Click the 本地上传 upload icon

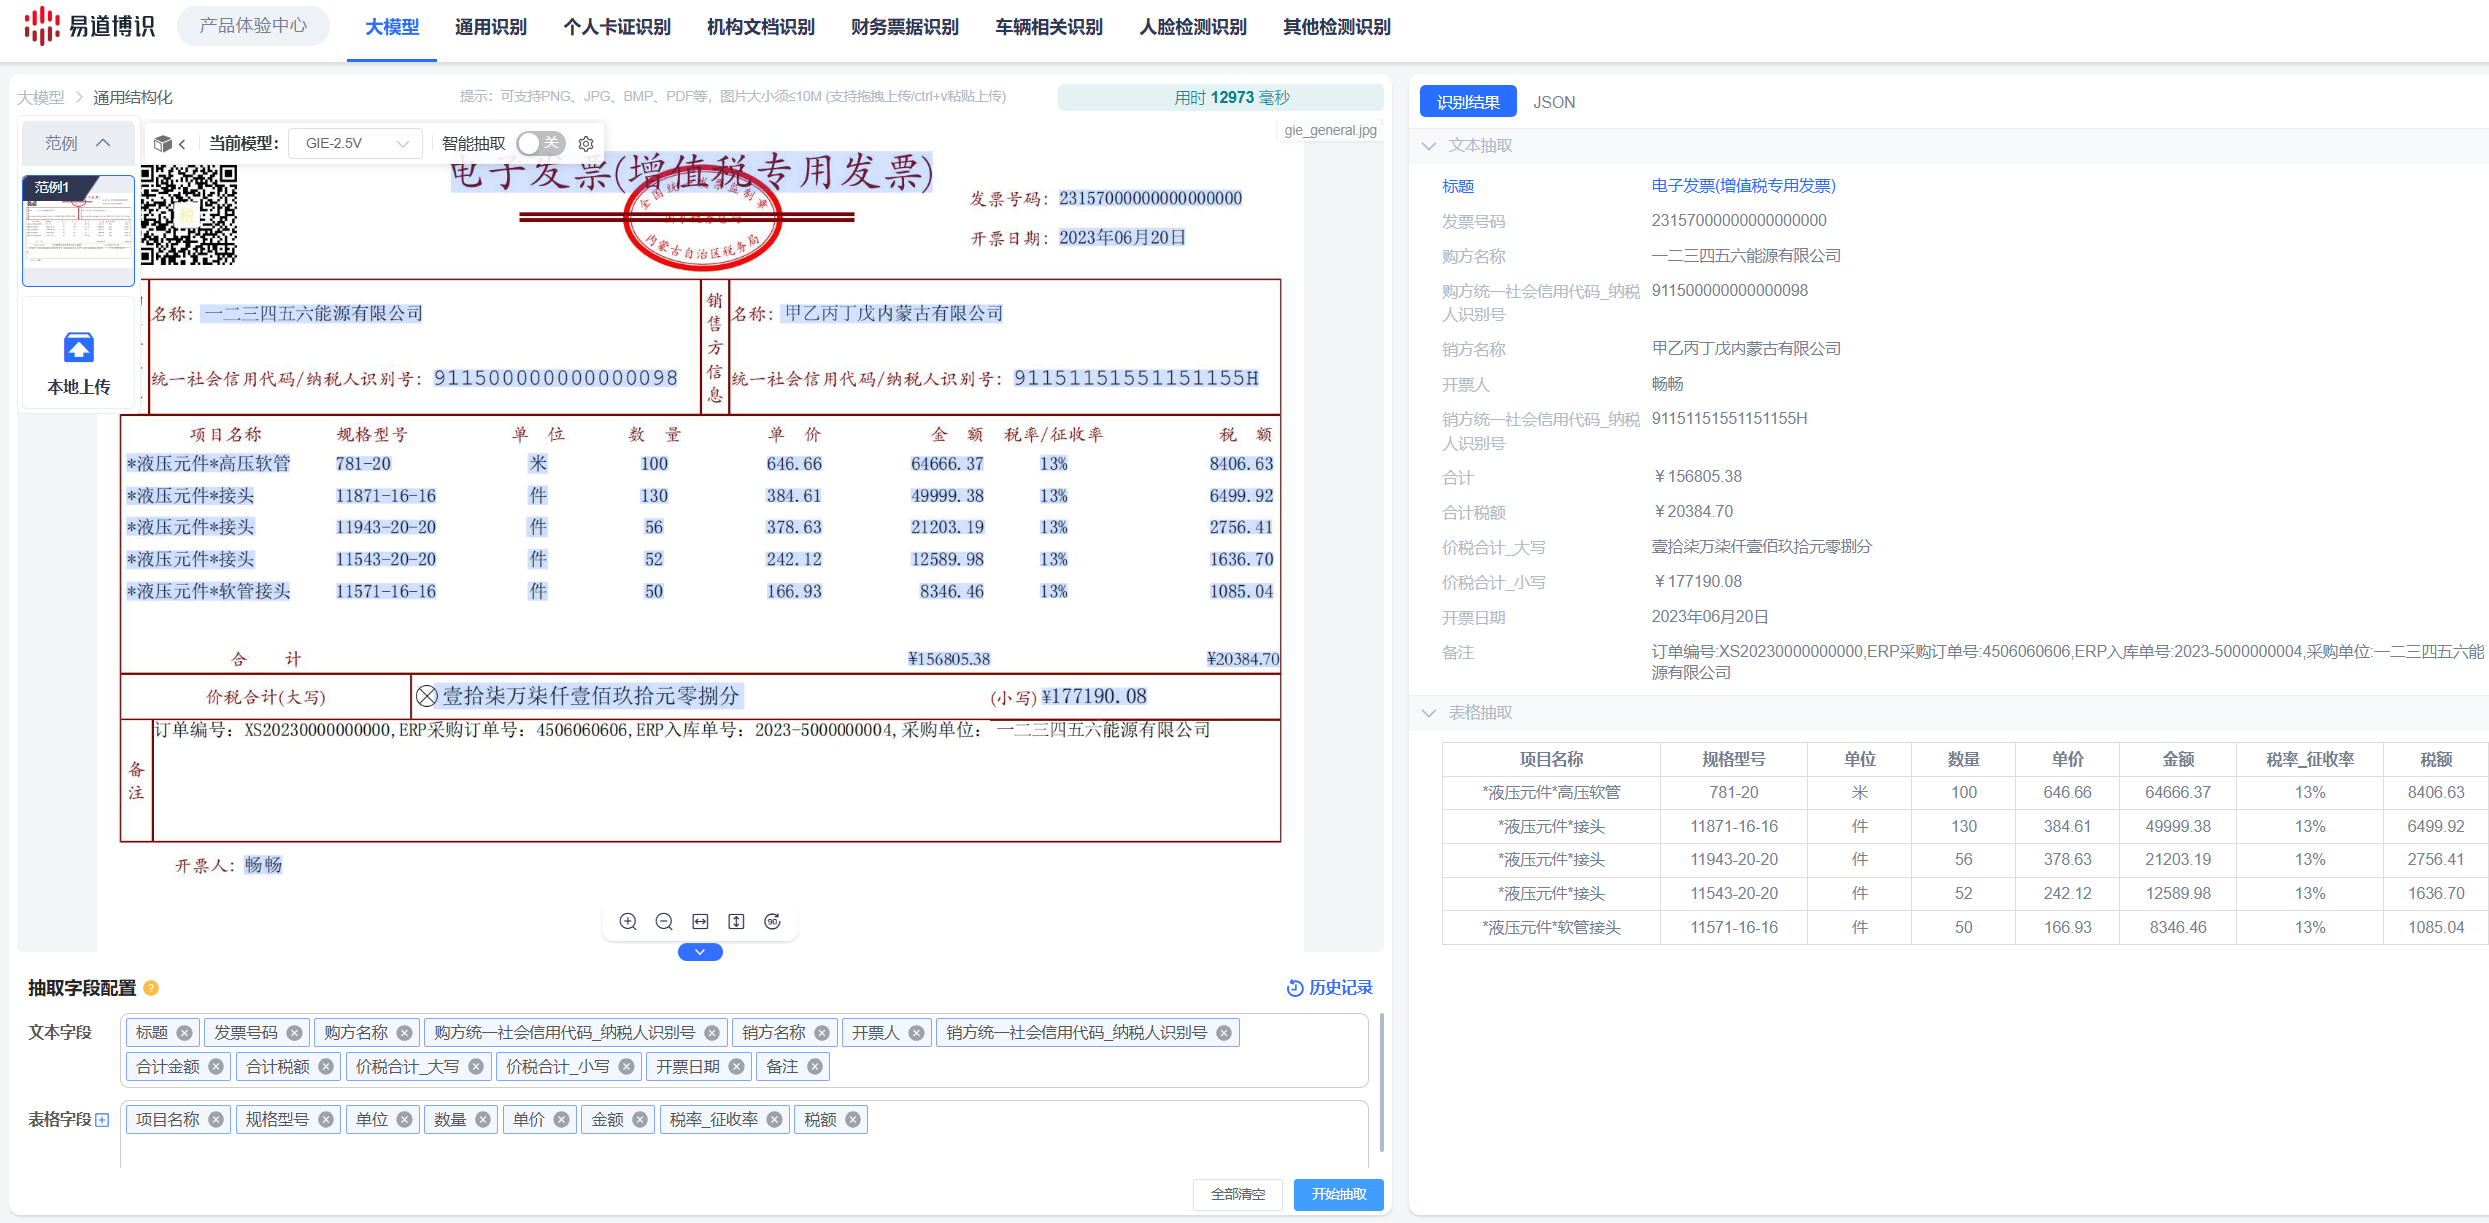[x=79, y=348]
